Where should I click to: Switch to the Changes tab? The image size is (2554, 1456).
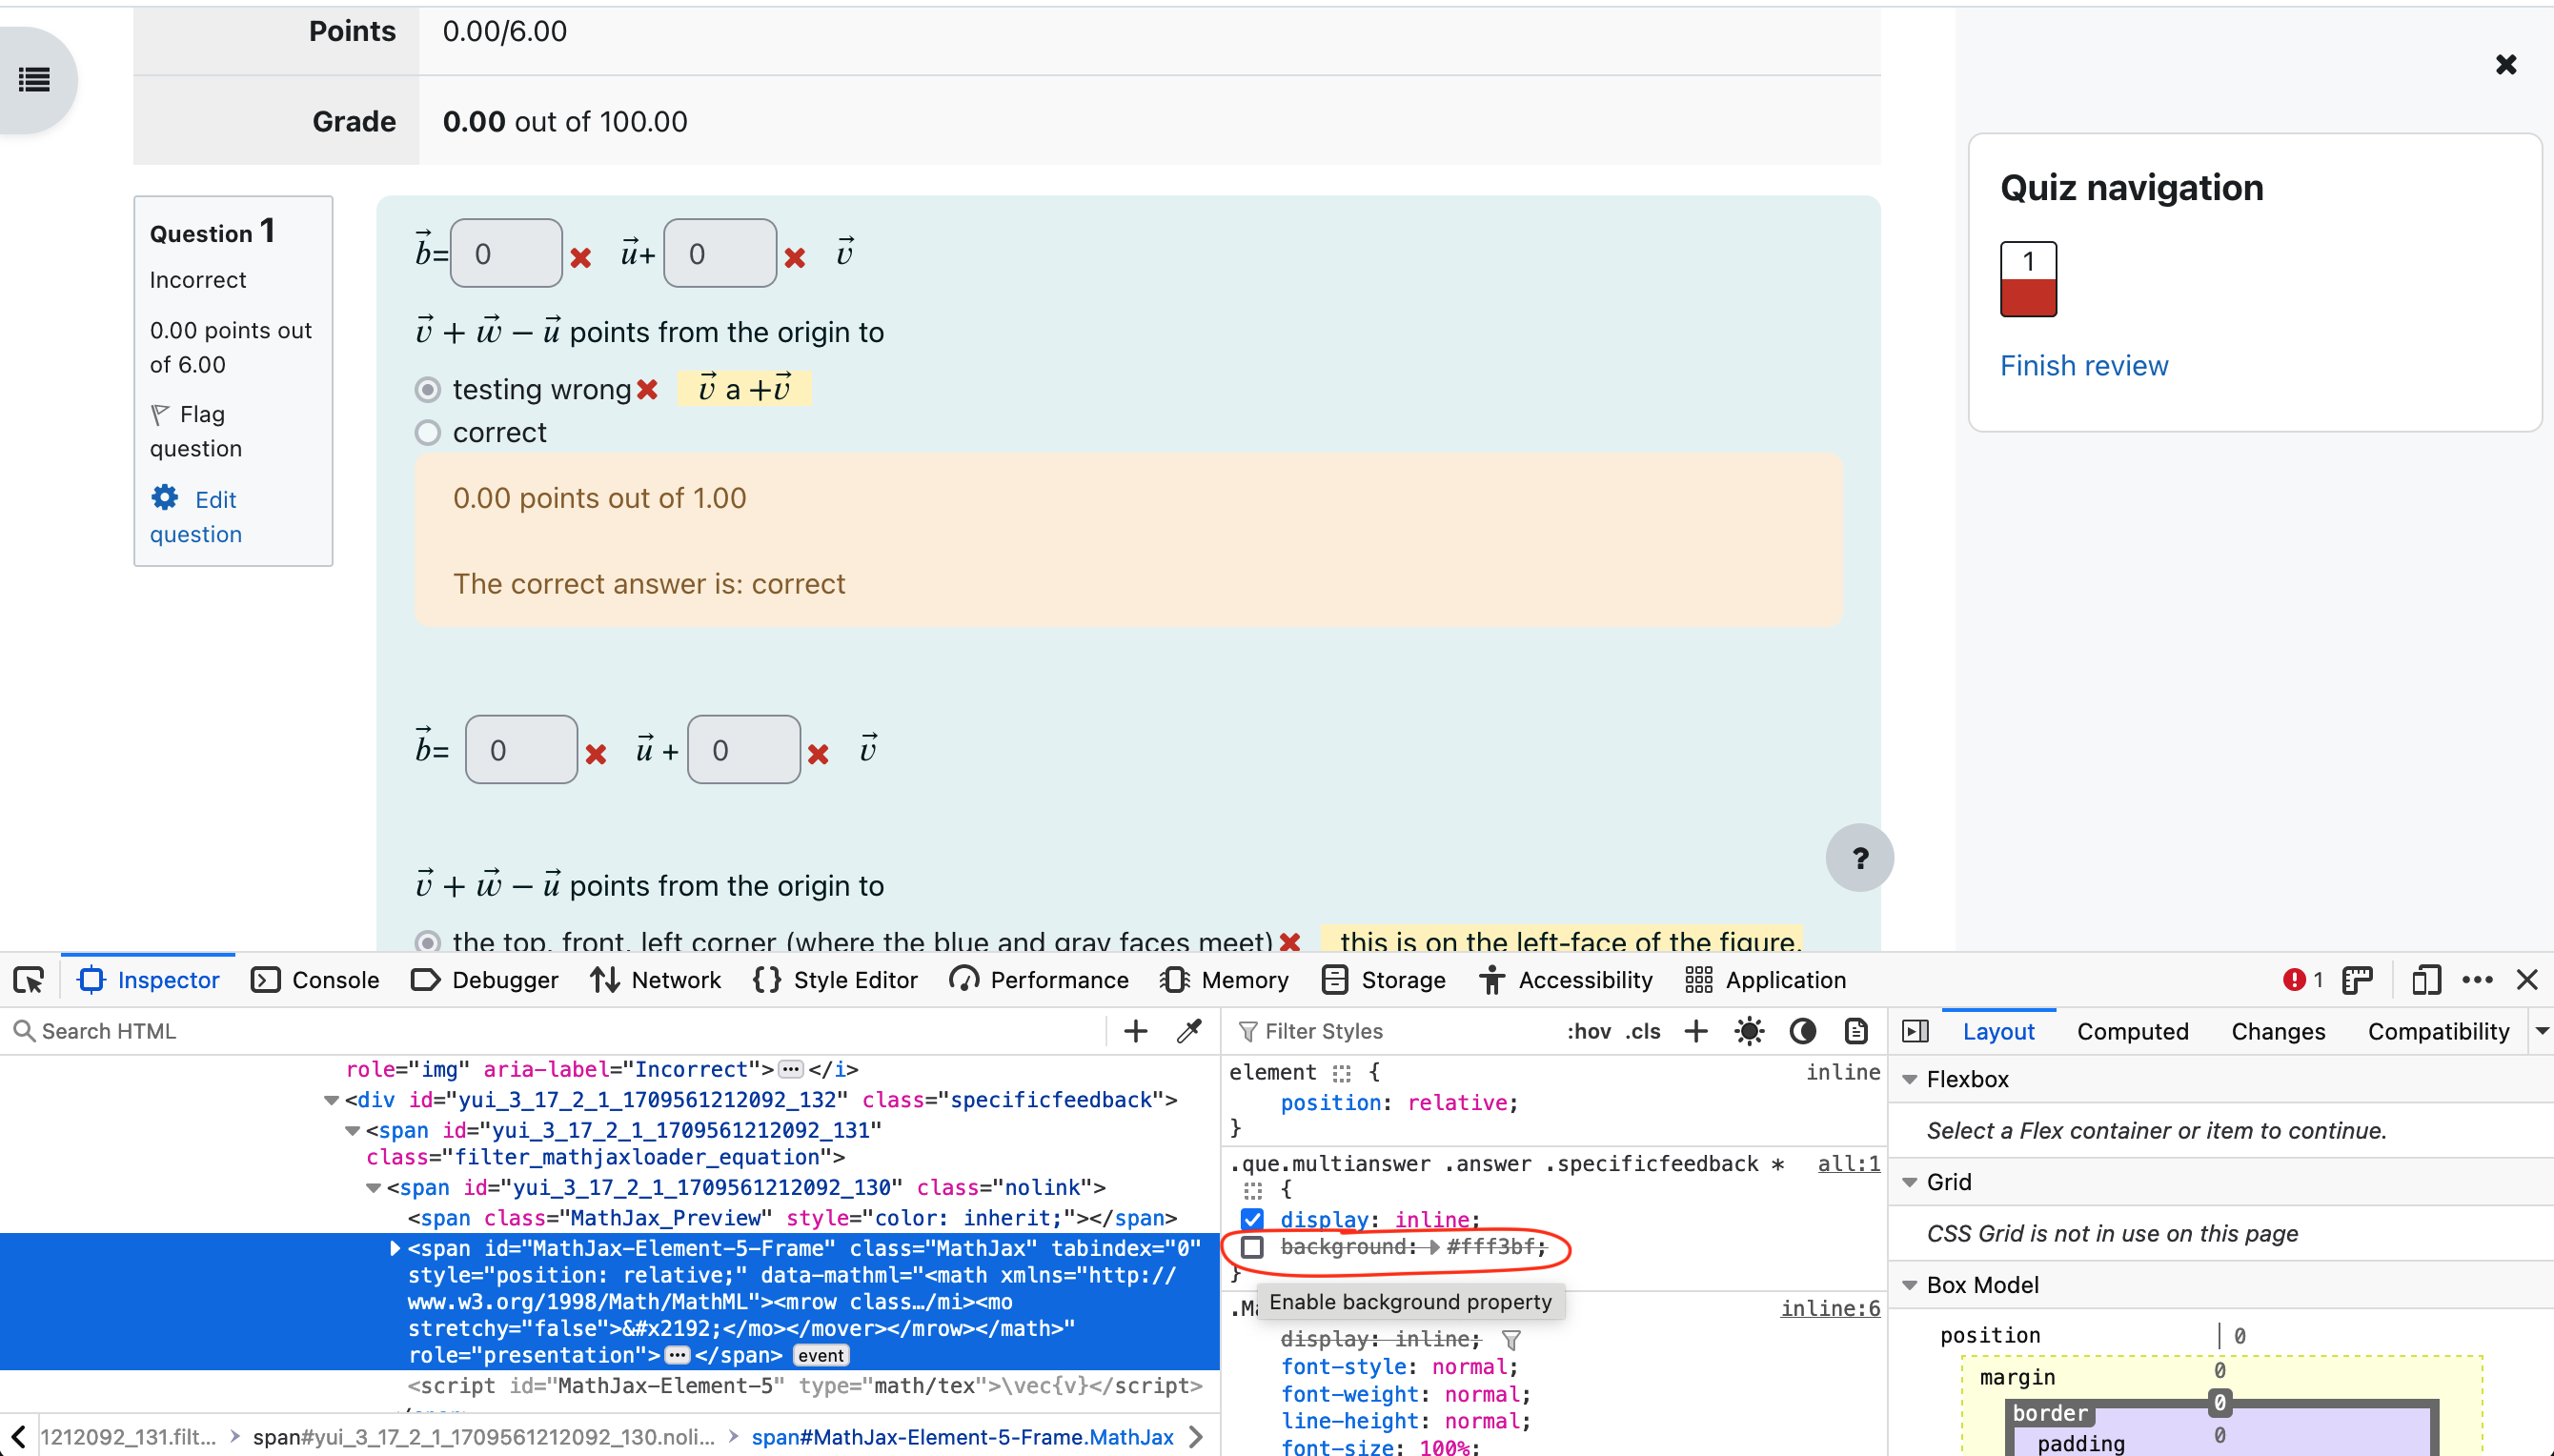pos(2277,1031)
